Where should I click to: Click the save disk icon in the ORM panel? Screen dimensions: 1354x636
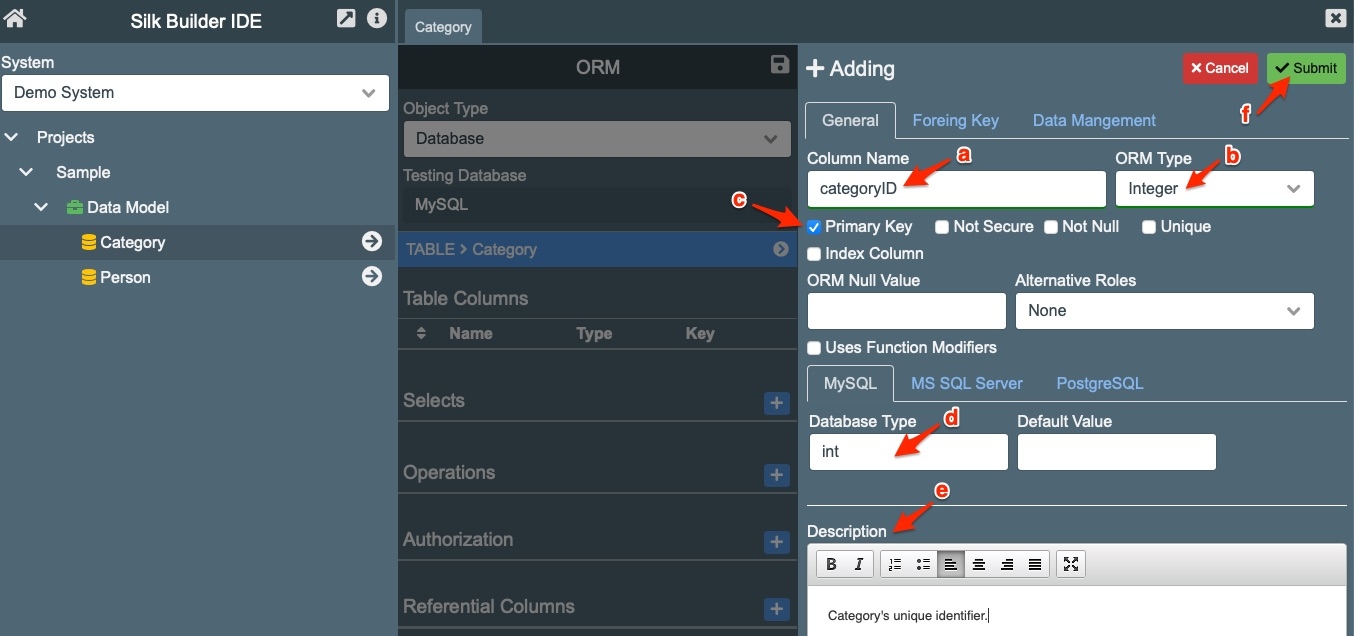(780, 65)
